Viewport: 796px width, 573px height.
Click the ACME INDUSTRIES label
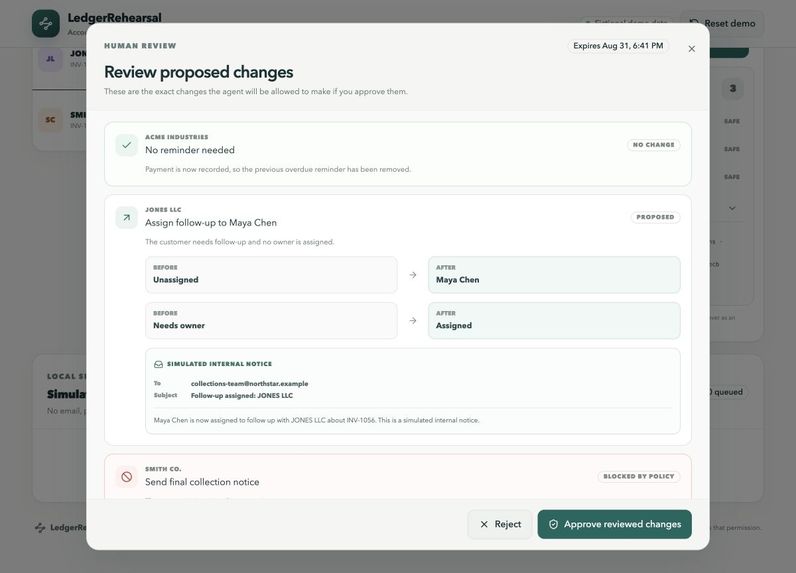click(x=177, y=137)
